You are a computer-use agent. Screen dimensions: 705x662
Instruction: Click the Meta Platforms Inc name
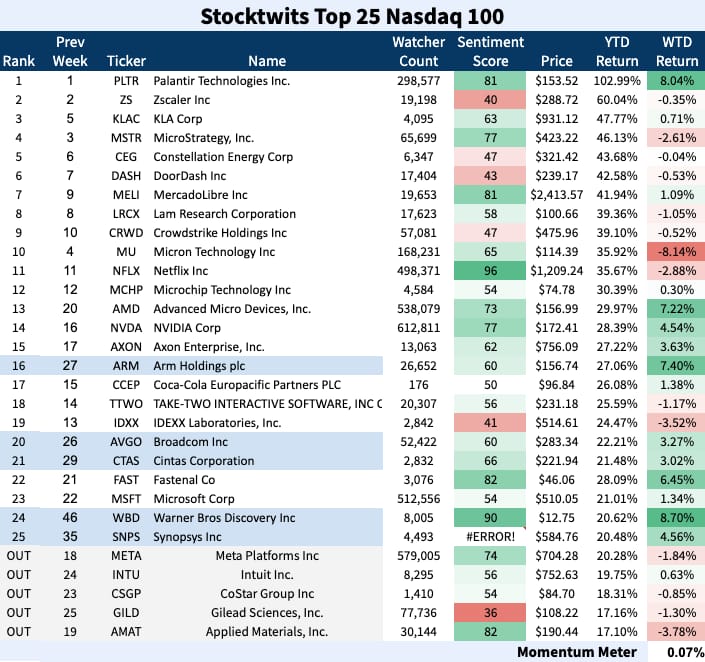(x=267, y=556)
